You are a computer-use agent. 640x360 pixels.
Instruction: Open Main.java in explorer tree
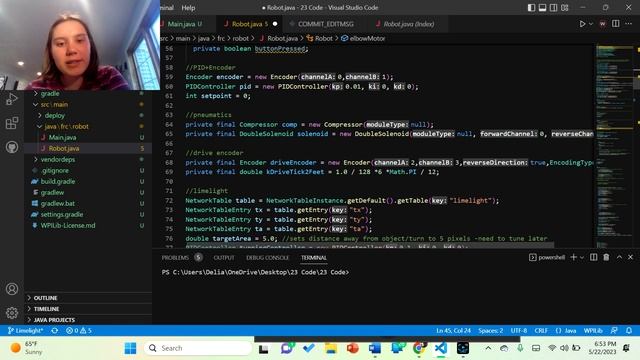62,138
